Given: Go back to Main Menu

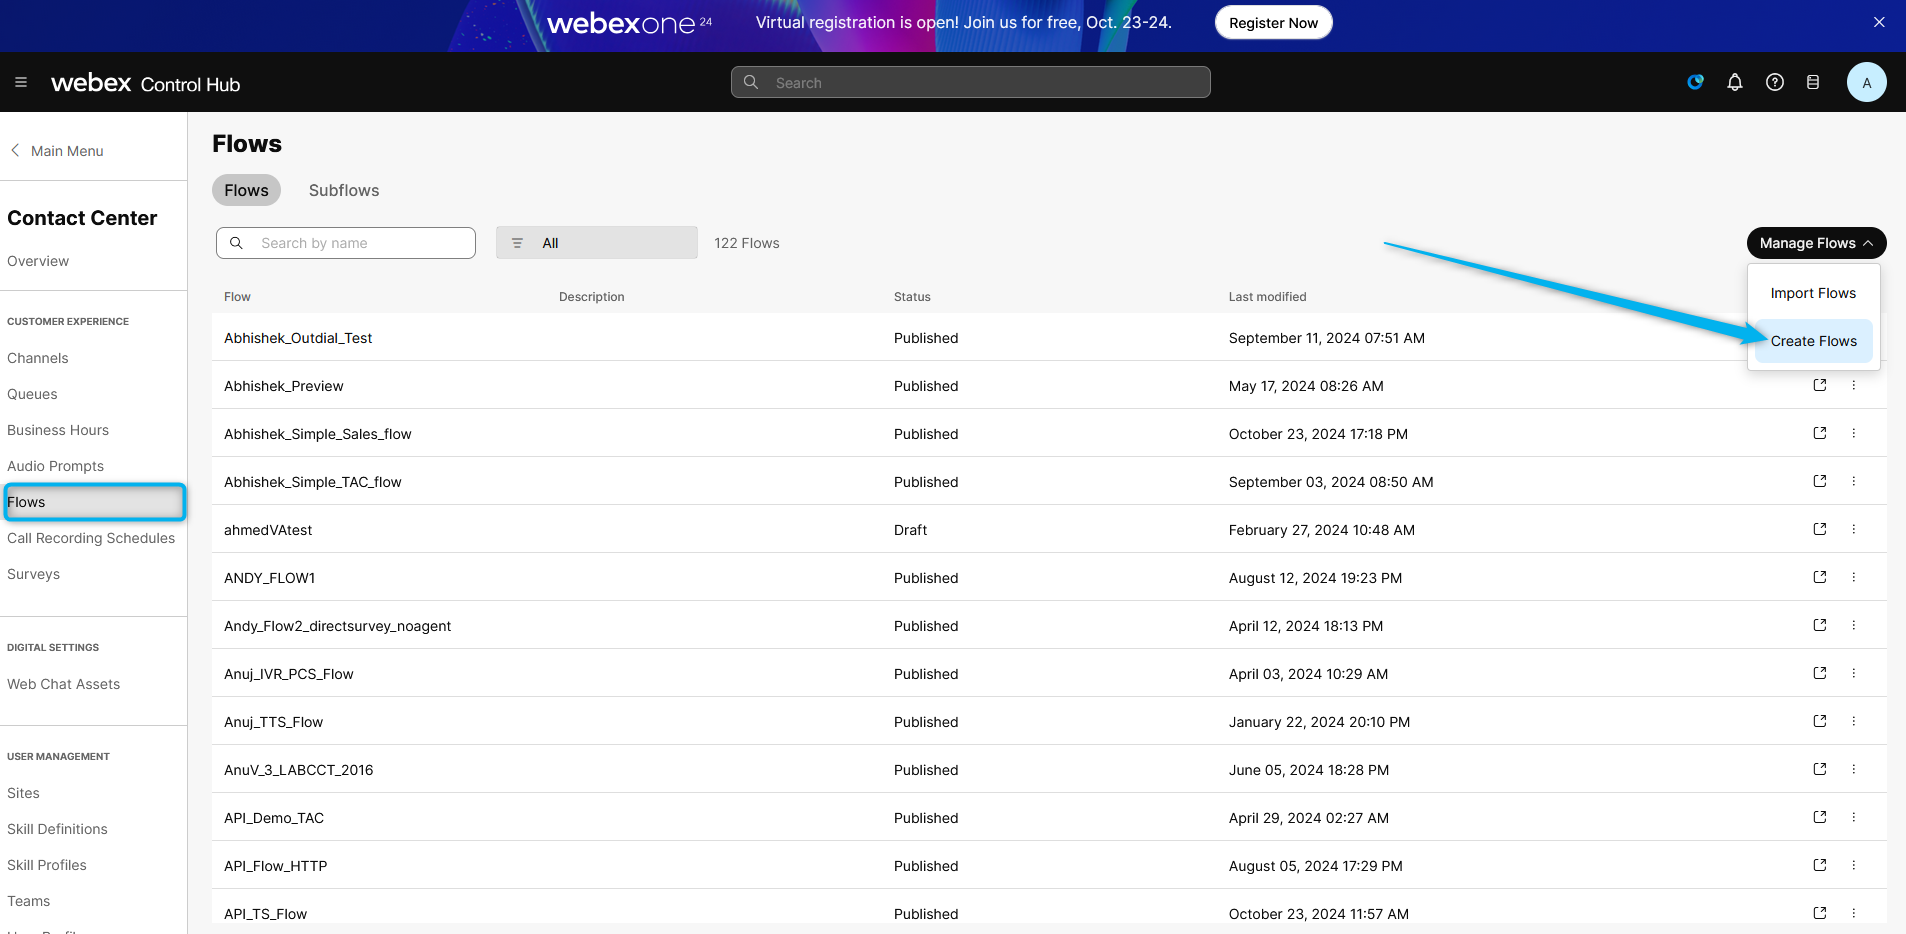Looking at the screenshot, I should click(x=57, y=151).
